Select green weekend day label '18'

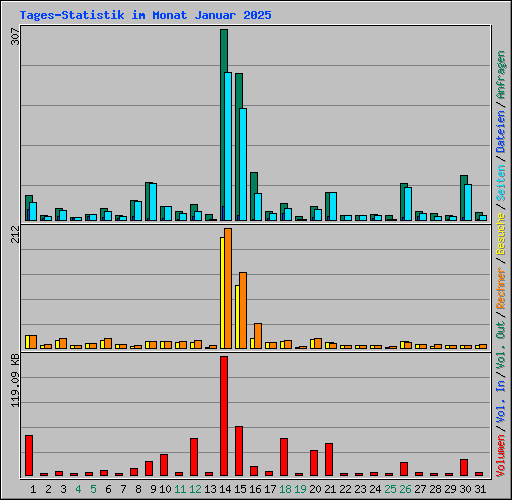point(285,489)
